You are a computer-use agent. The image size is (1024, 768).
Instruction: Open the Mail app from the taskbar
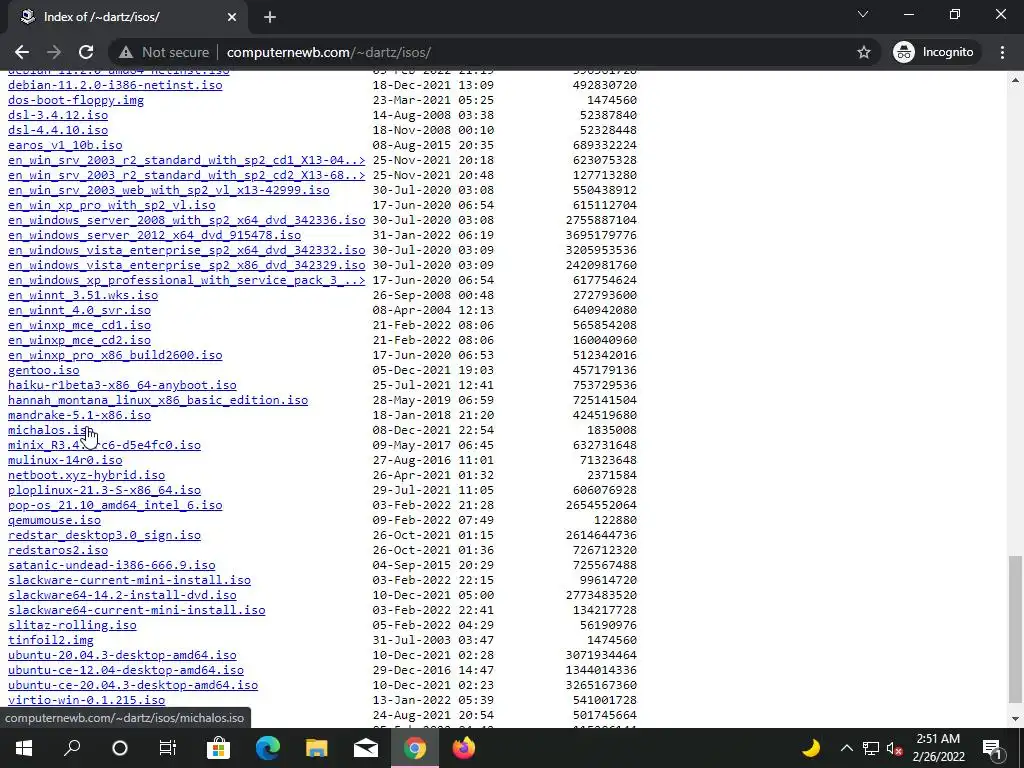tap(366, 748)
